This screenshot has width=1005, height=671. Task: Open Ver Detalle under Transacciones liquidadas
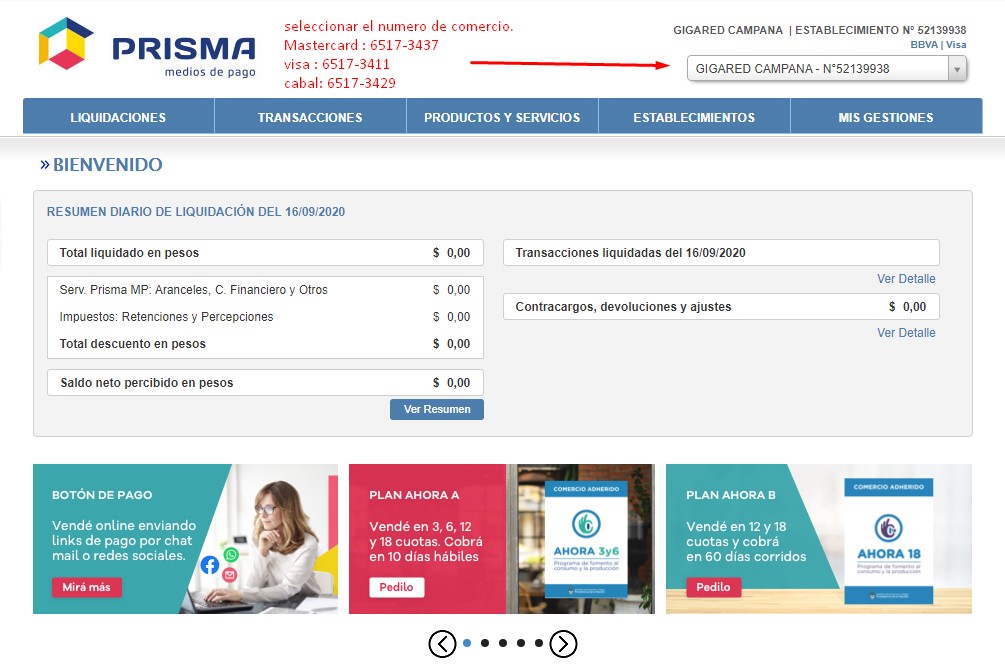click(x=906, y=279)
